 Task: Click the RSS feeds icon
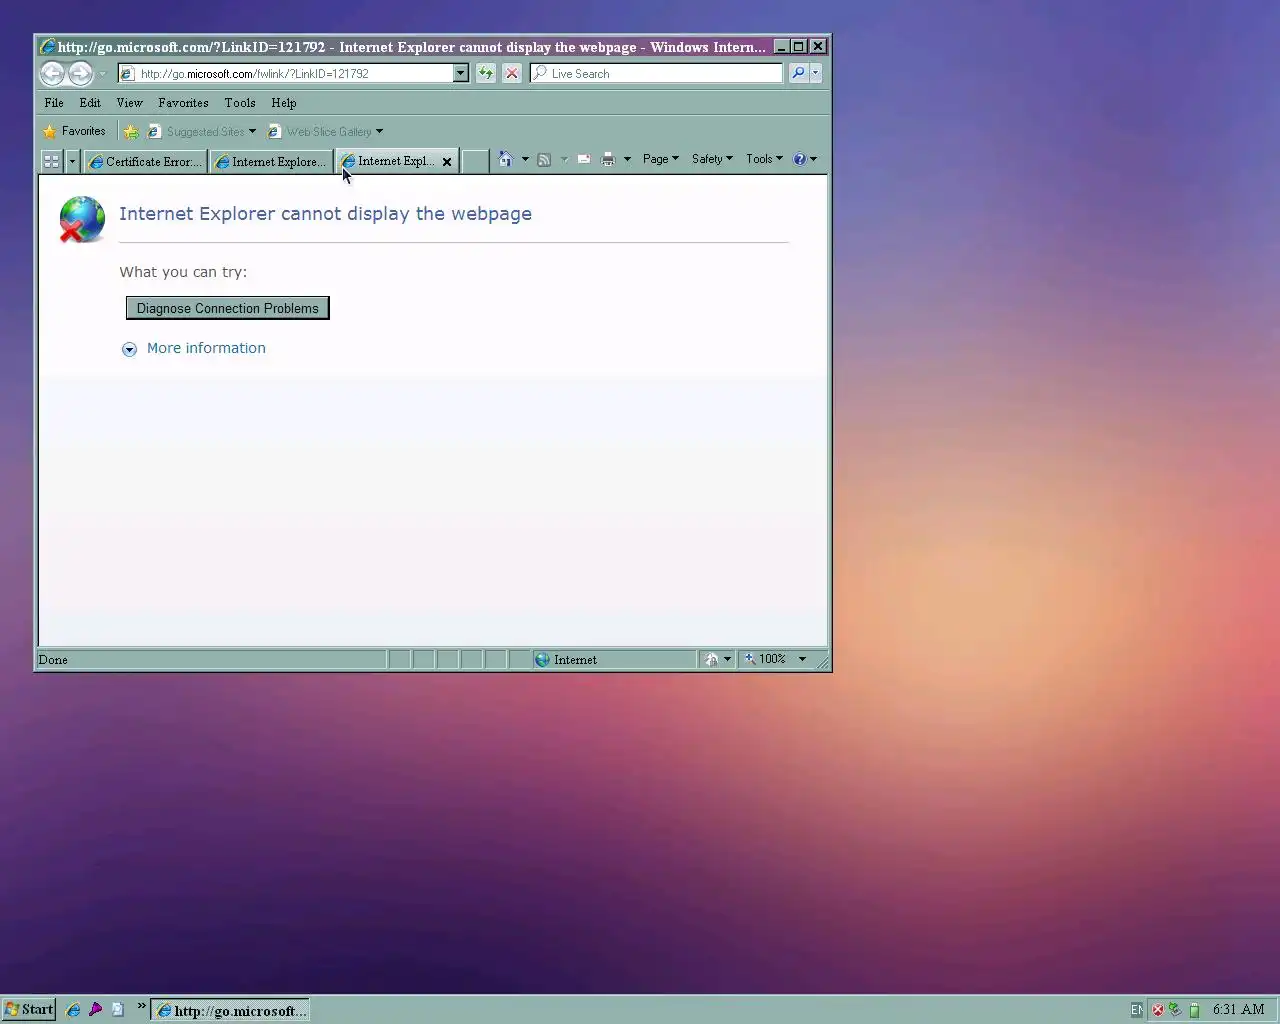point(544,159)
